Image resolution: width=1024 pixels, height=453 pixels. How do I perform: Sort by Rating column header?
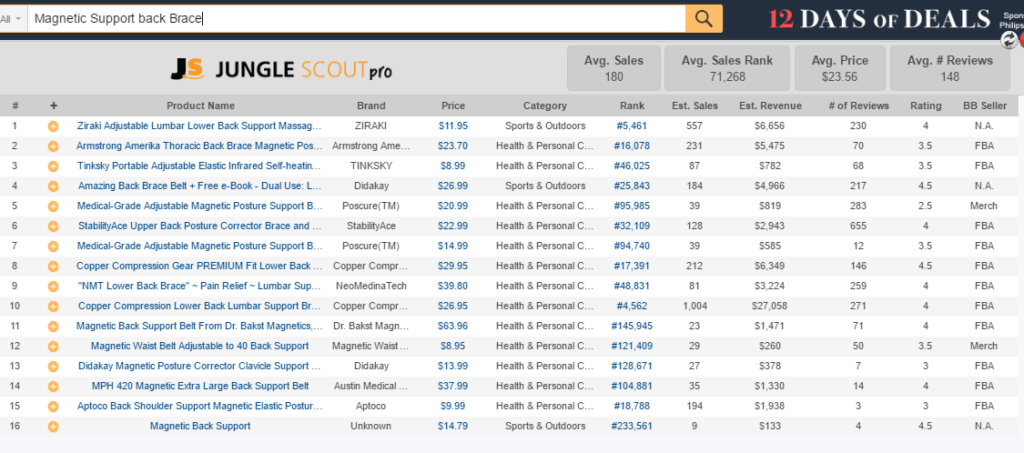(925, 106)
